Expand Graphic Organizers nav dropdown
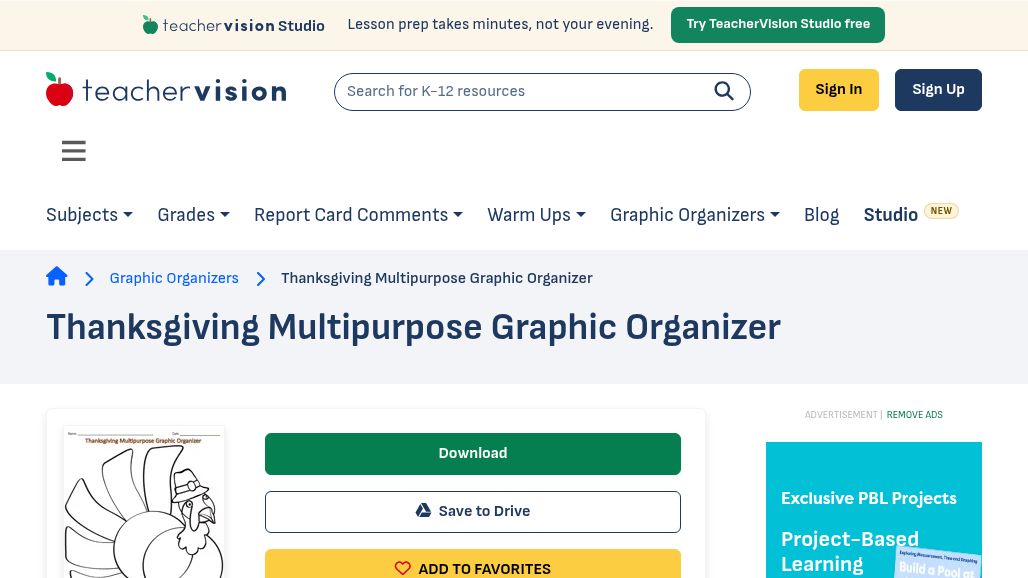 pyautogui.click(x=695, y=215)
